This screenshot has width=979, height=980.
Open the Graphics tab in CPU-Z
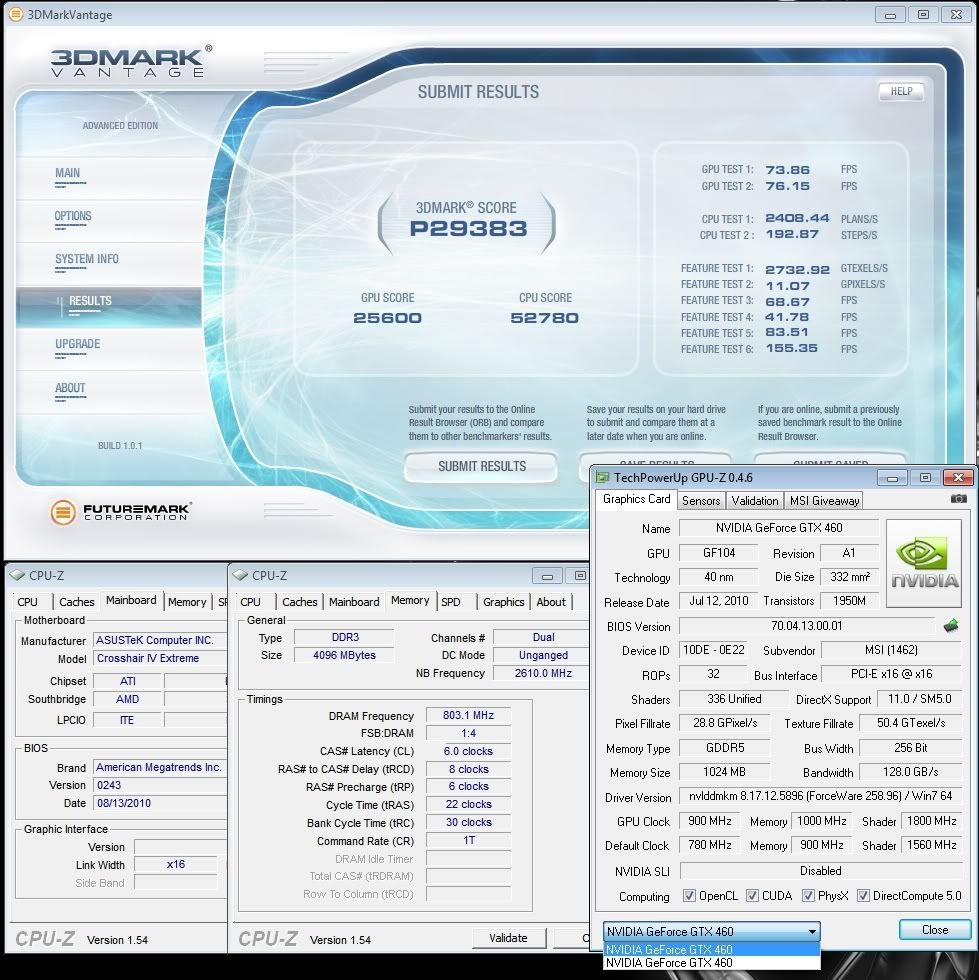point(503,602)
